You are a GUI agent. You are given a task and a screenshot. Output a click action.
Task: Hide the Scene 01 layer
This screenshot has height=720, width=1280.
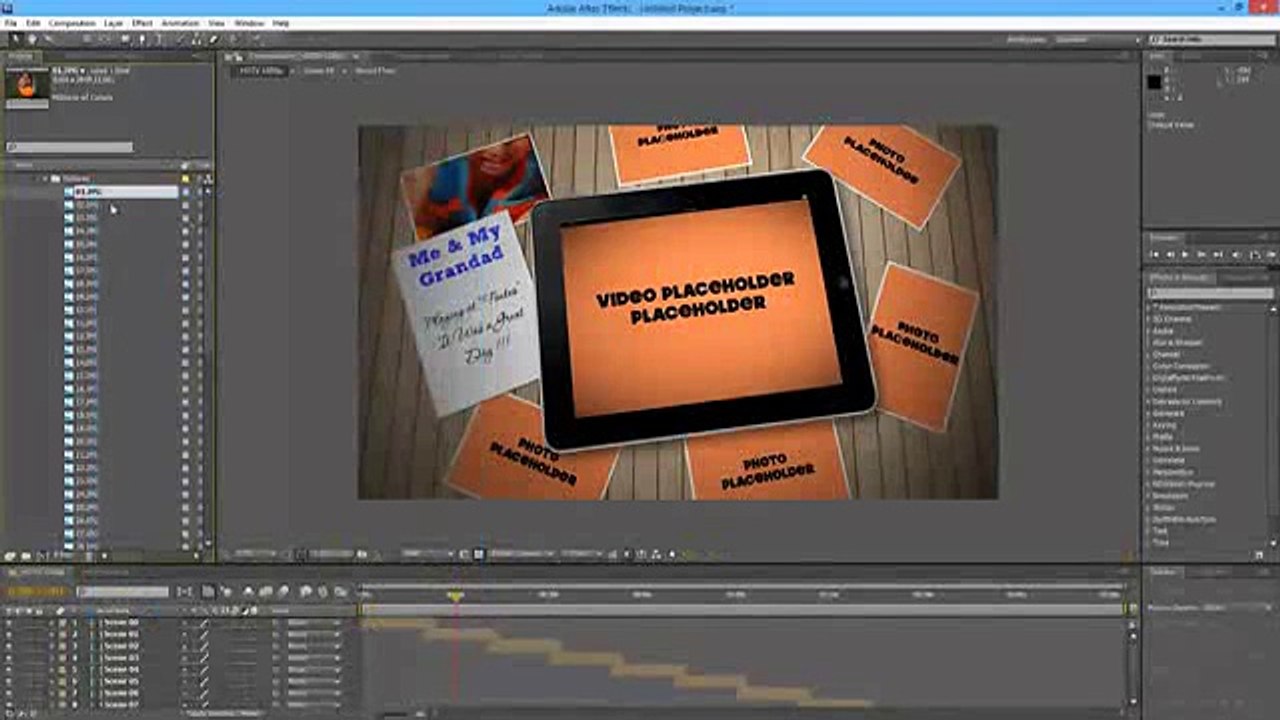(10, 634)
